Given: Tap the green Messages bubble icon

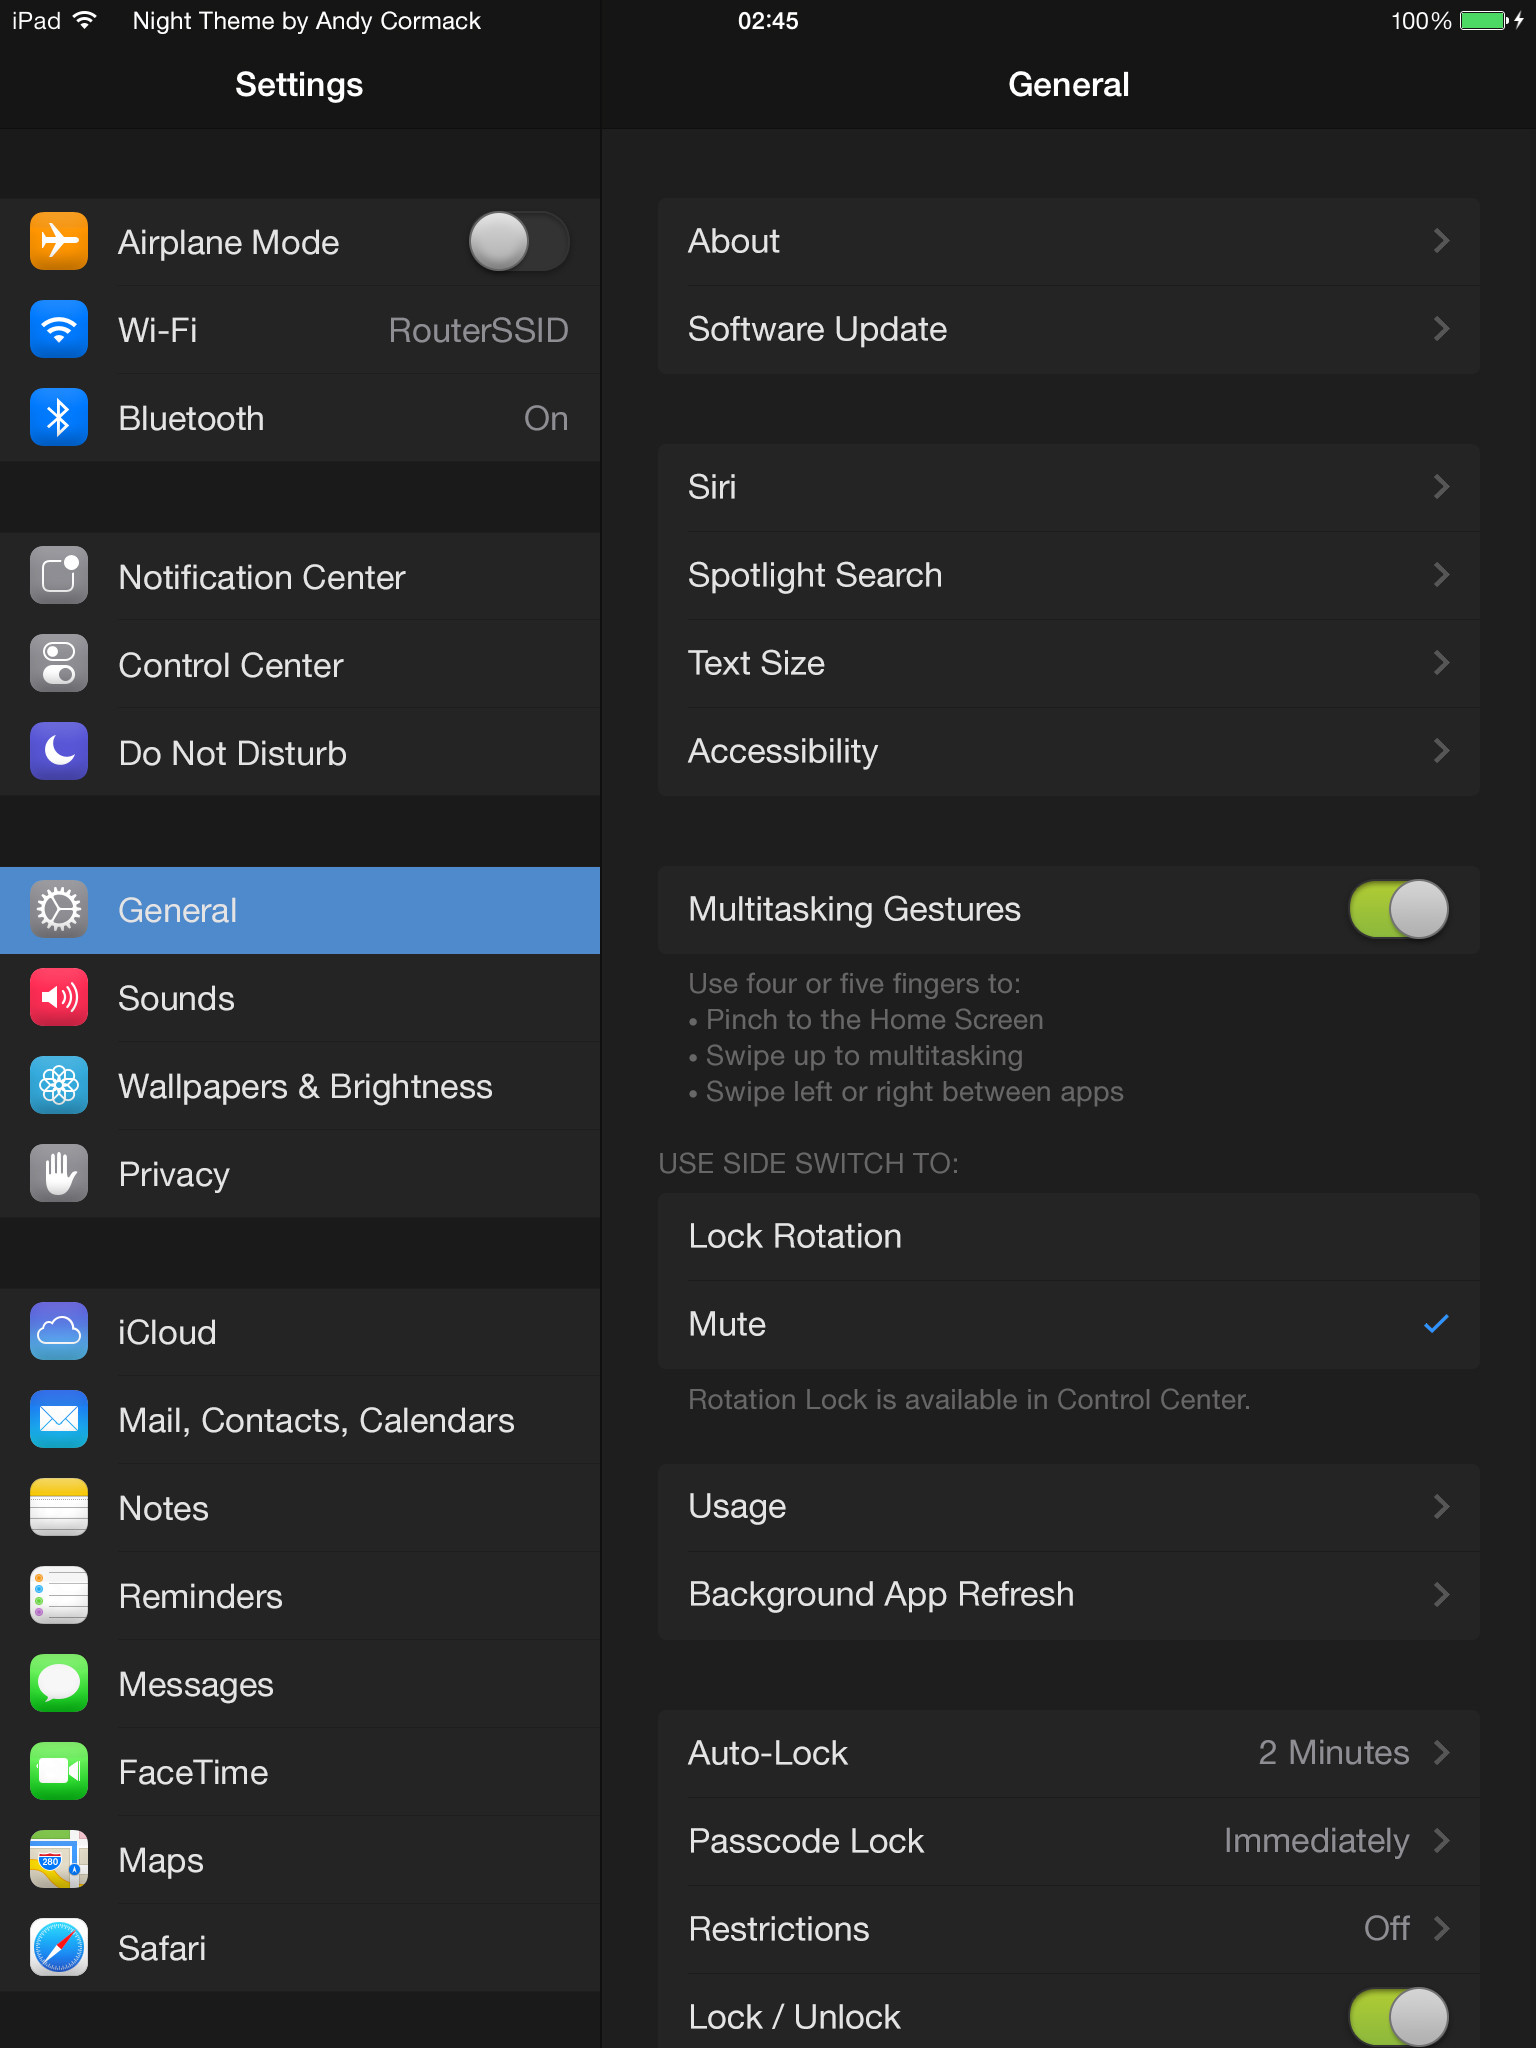Looking at the screenshot, I should [59, 1684].
